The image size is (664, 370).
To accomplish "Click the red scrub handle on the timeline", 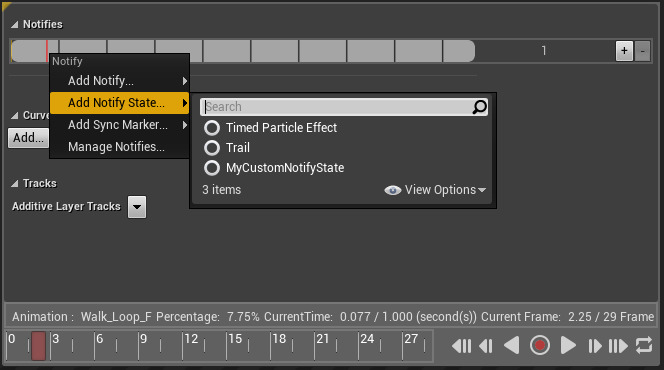I will (x=39, y=346).
